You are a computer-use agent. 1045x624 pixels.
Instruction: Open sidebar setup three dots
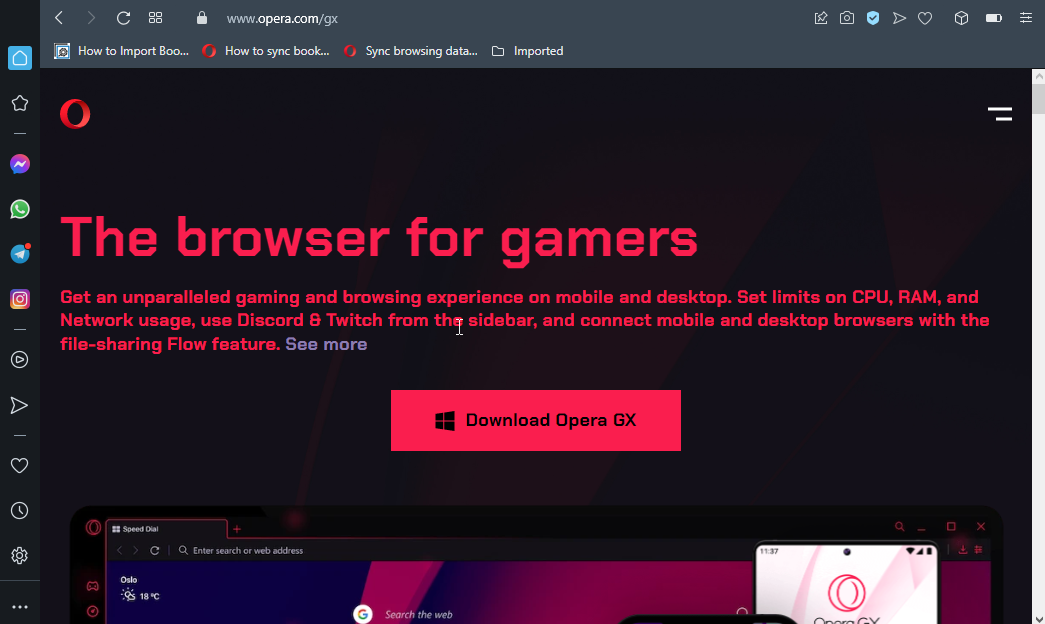(19, 607)
